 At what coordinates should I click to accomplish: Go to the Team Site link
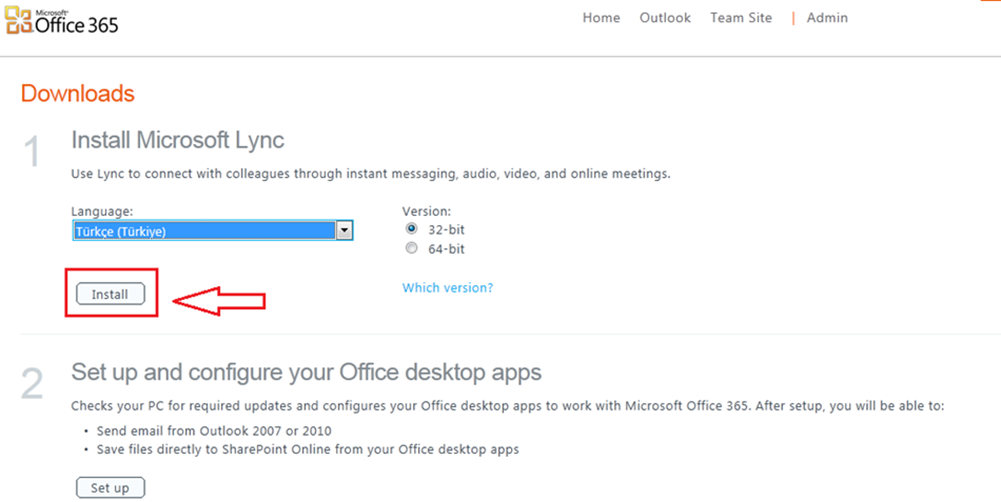tap(741, 18)
